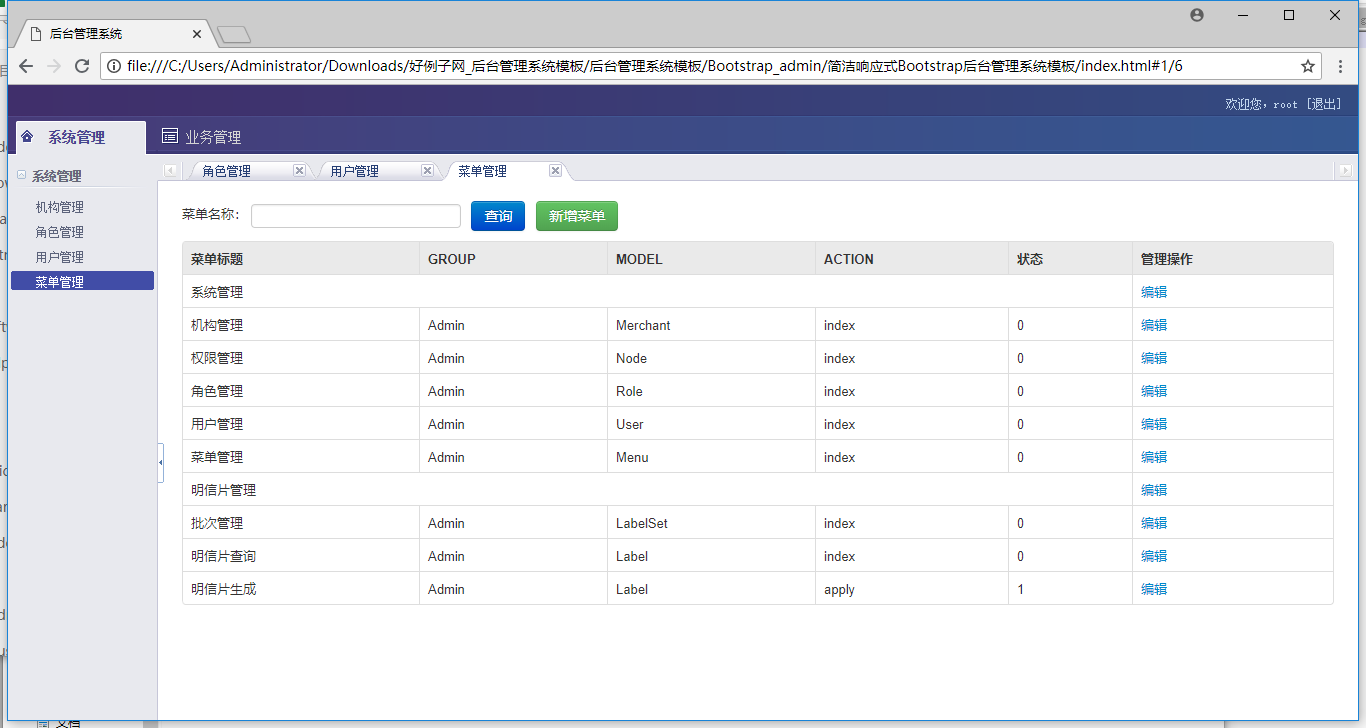Open the 业务管理 top navigation tab

point(201,137)
